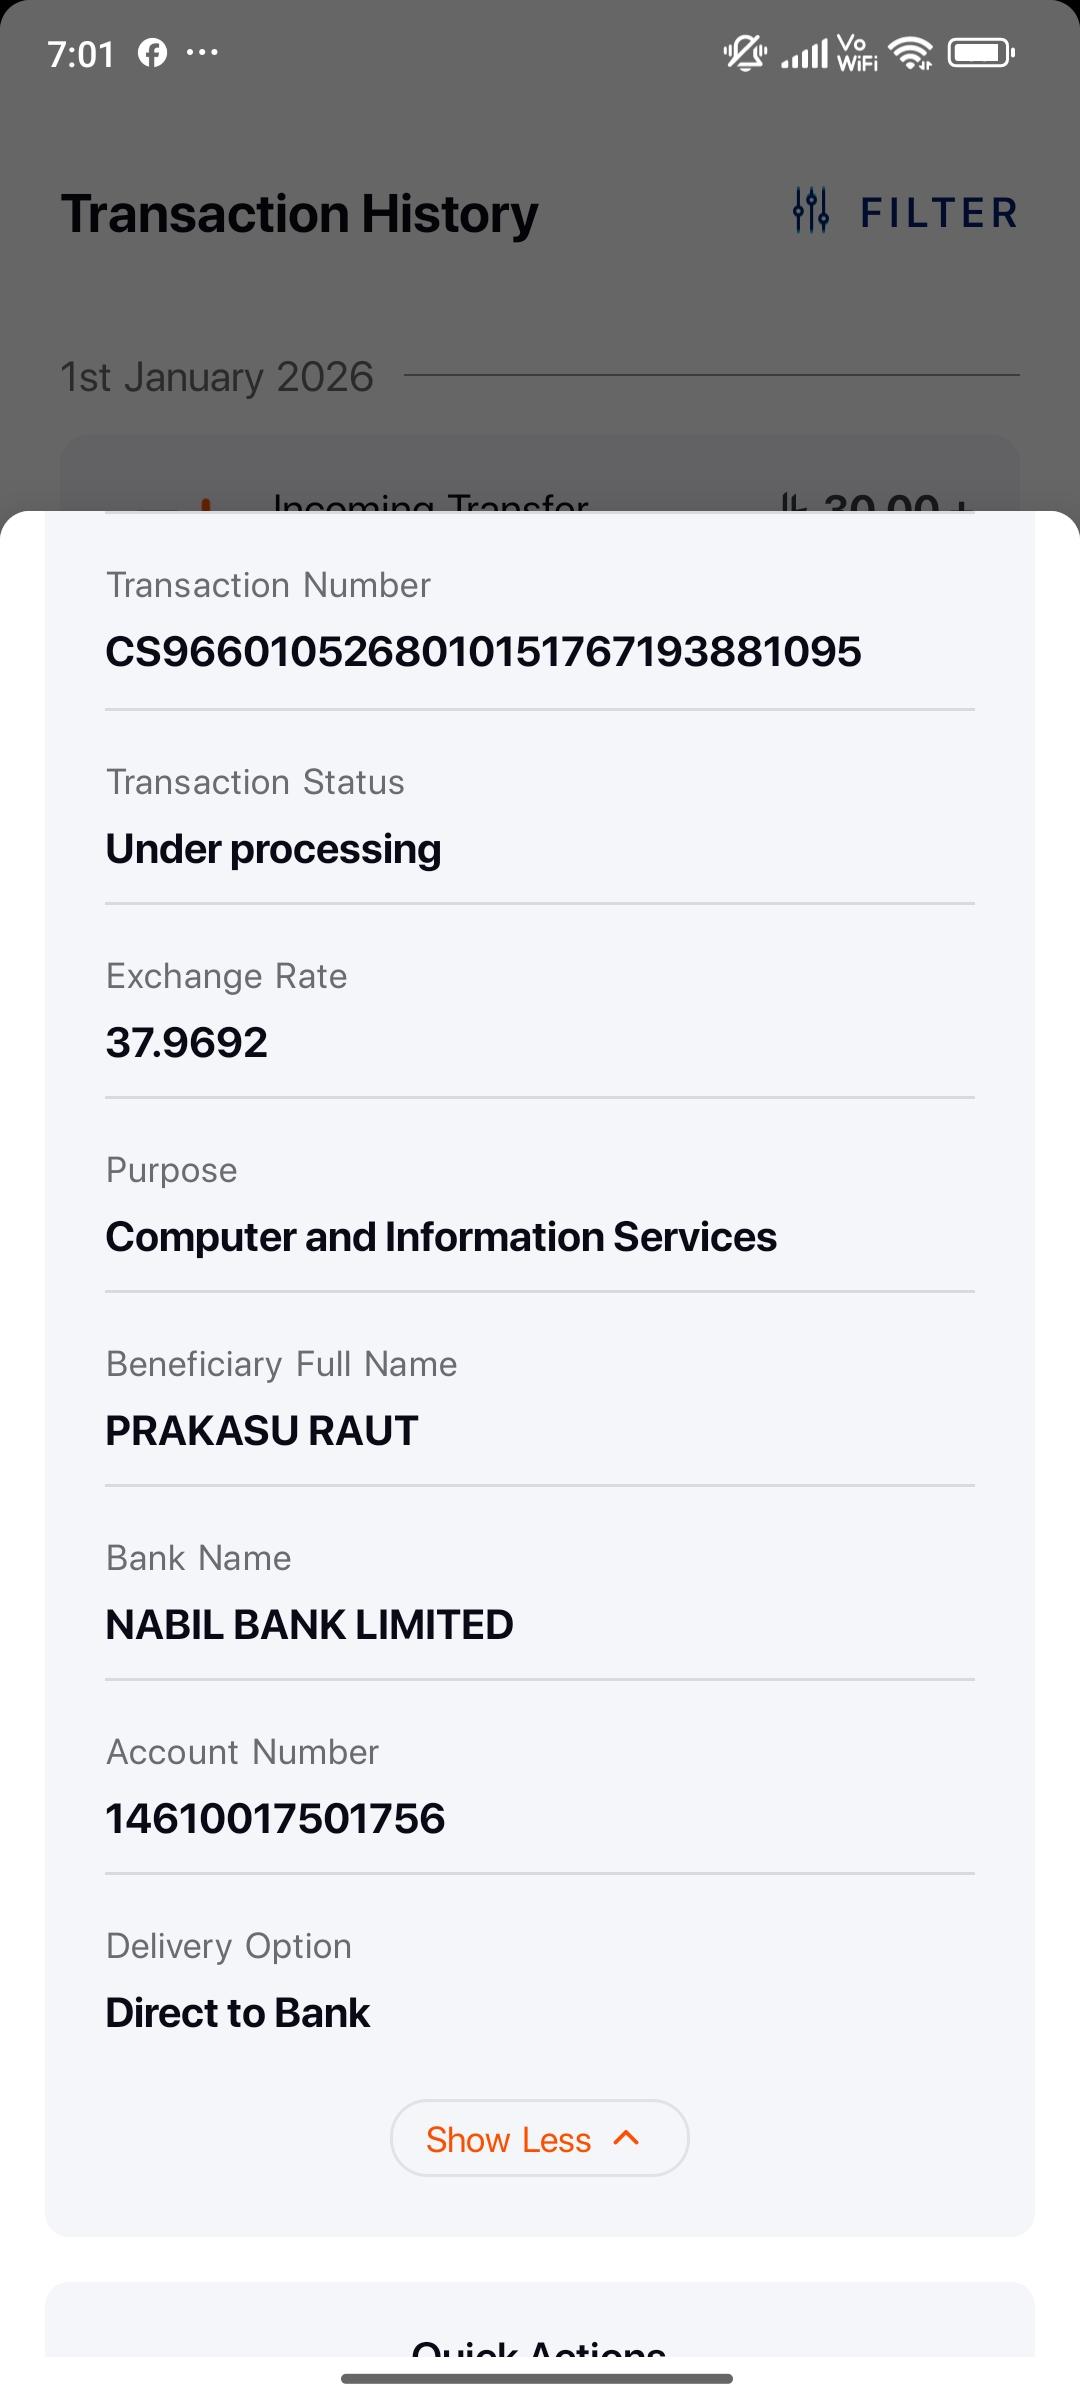The width and height of the screenshot is (1080, 2400).
Task: Tap the Quick Actions section header
Action: click(x=540, y=2345)
